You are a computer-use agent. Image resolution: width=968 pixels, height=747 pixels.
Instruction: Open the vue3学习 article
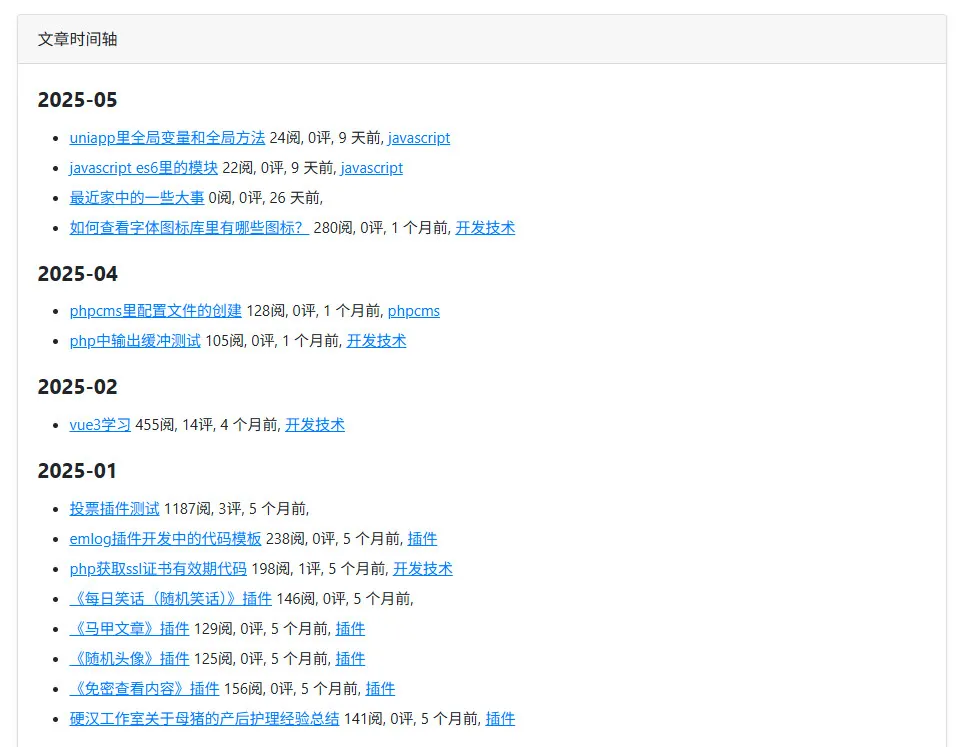point(100,425)
